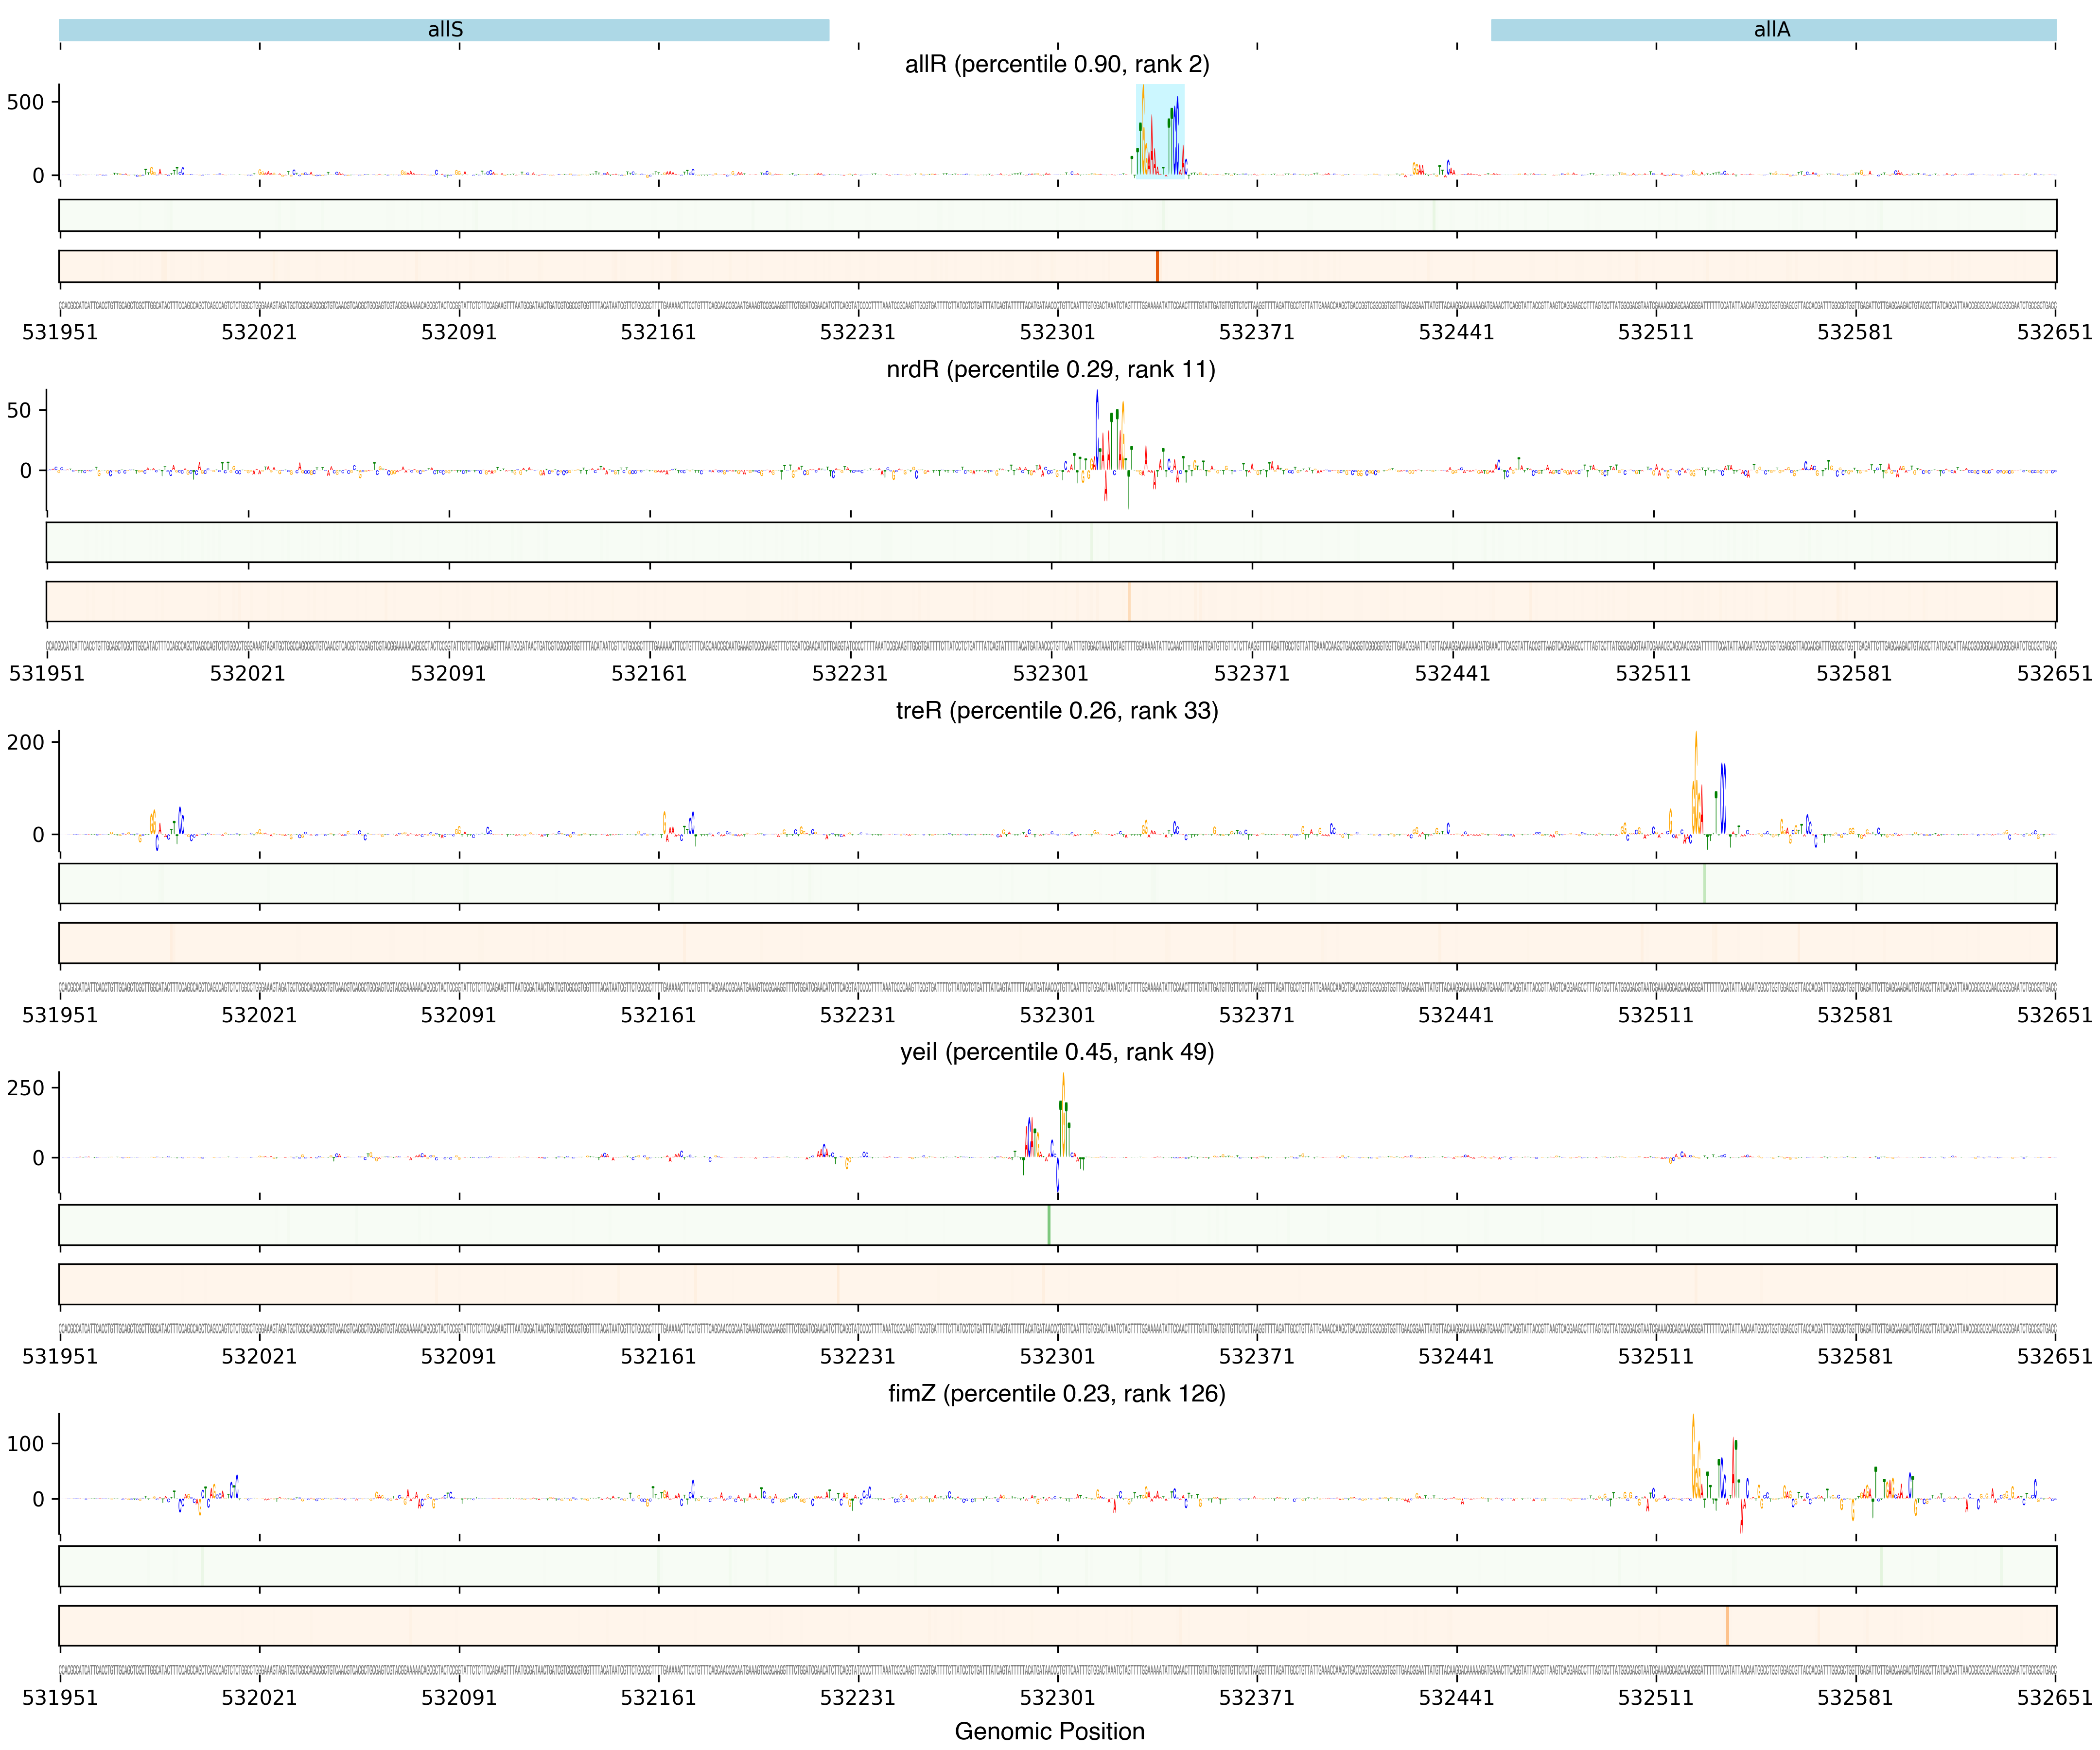Click the allS gene annotation bar
2100x1750 pixels.
[x=444, y=30]
